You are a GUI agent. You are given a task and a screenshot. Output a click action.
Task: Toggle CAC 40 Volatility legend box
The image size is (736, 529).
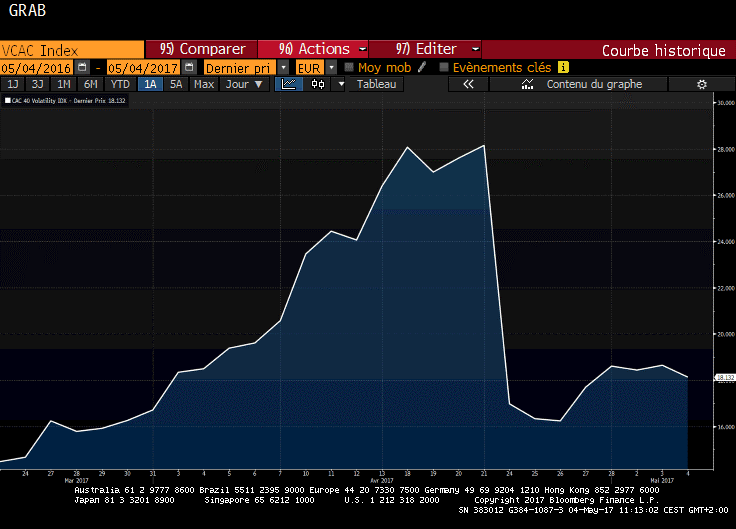click(x=8, y=100)
